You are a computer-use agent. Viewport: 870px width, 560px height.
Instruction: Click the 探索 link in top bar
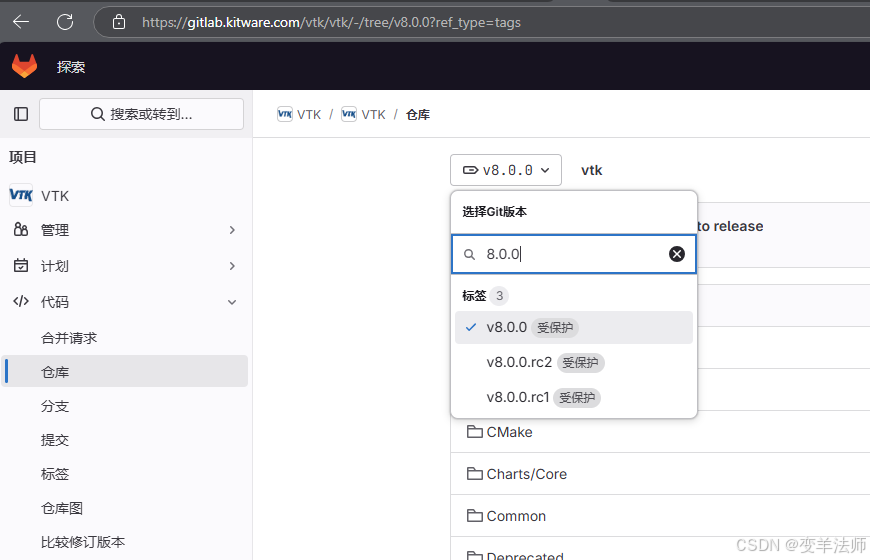coord(70,67)
